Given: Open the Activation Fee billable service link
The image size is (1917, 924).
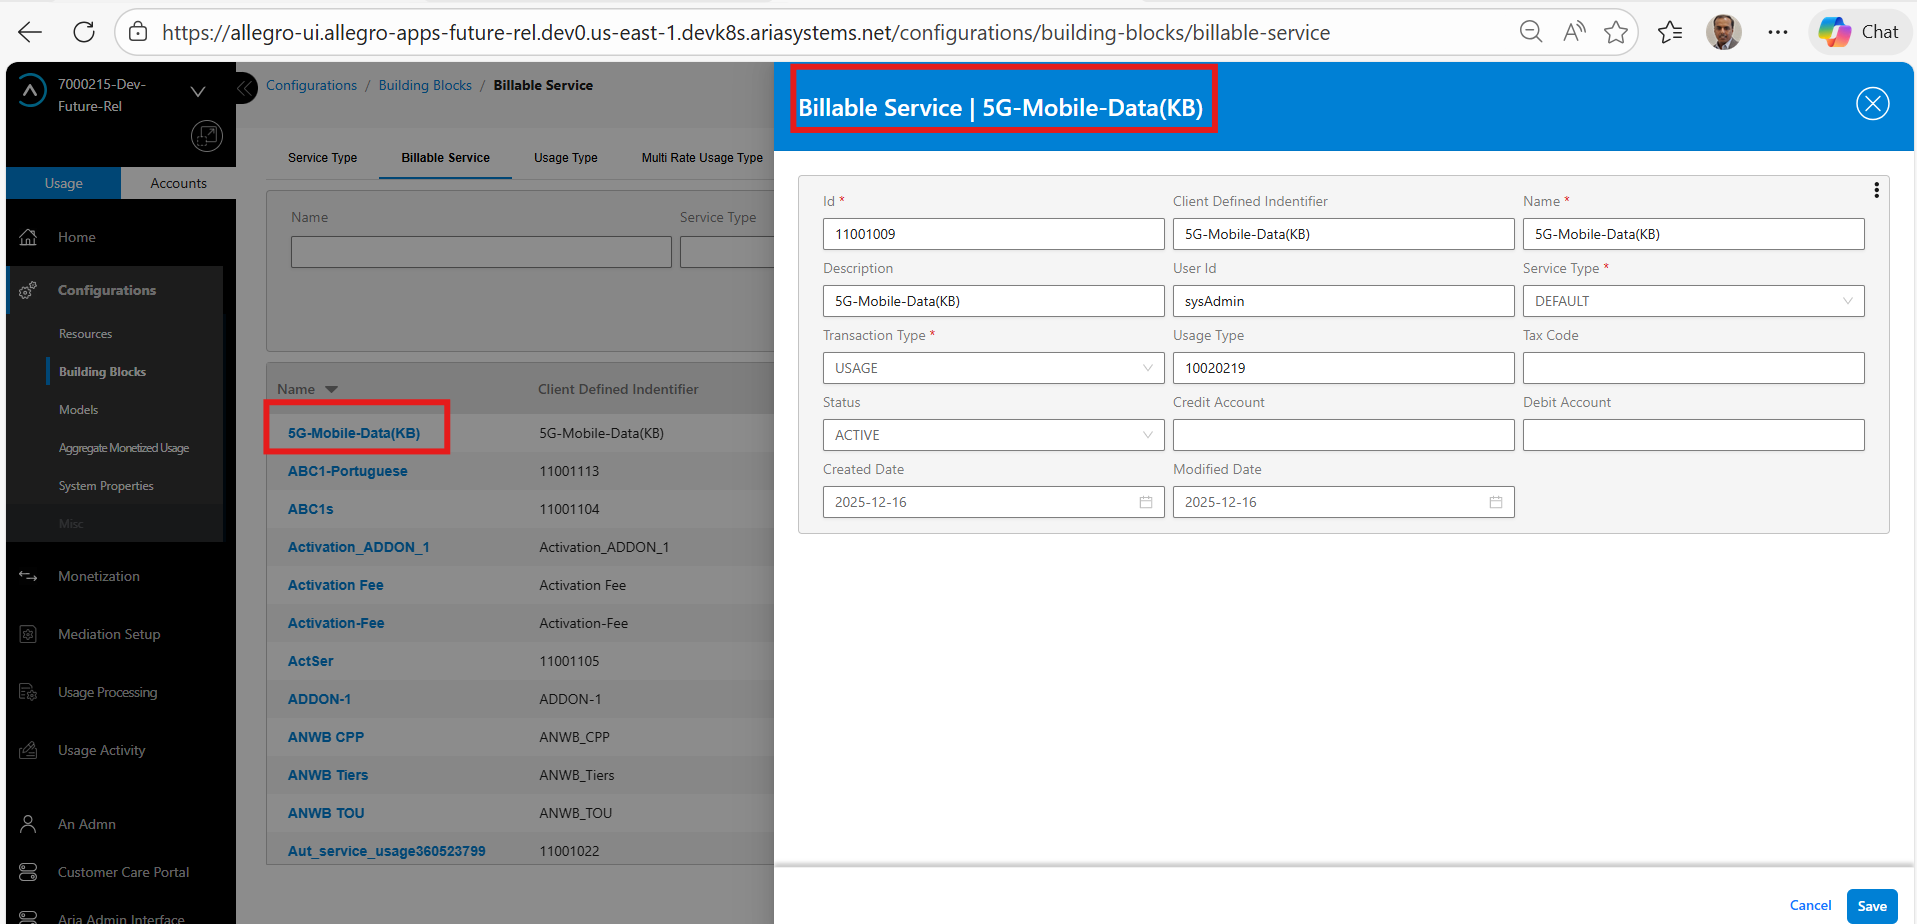Looking at the screenshot, I should [335, 585].
